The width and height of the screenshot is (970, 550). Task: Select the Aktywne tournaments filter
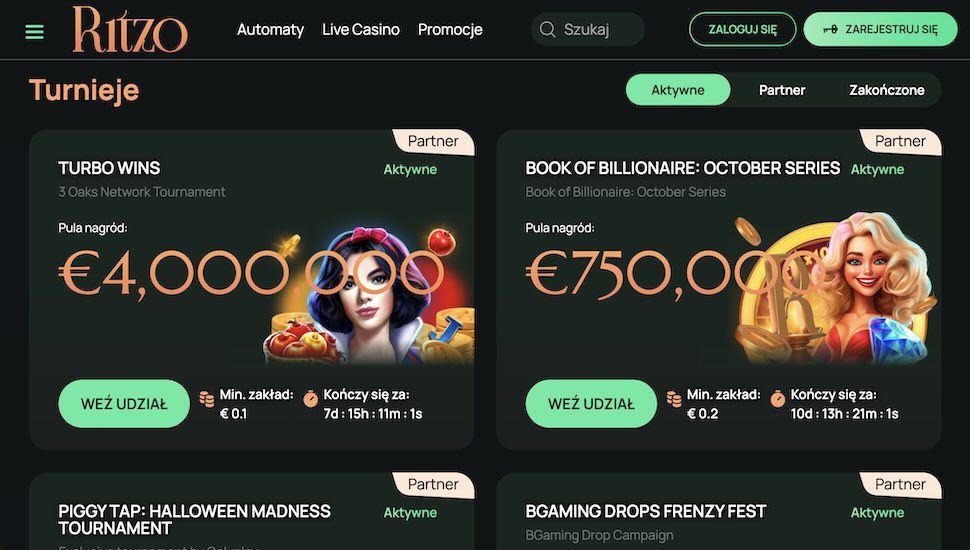[678, 90]
